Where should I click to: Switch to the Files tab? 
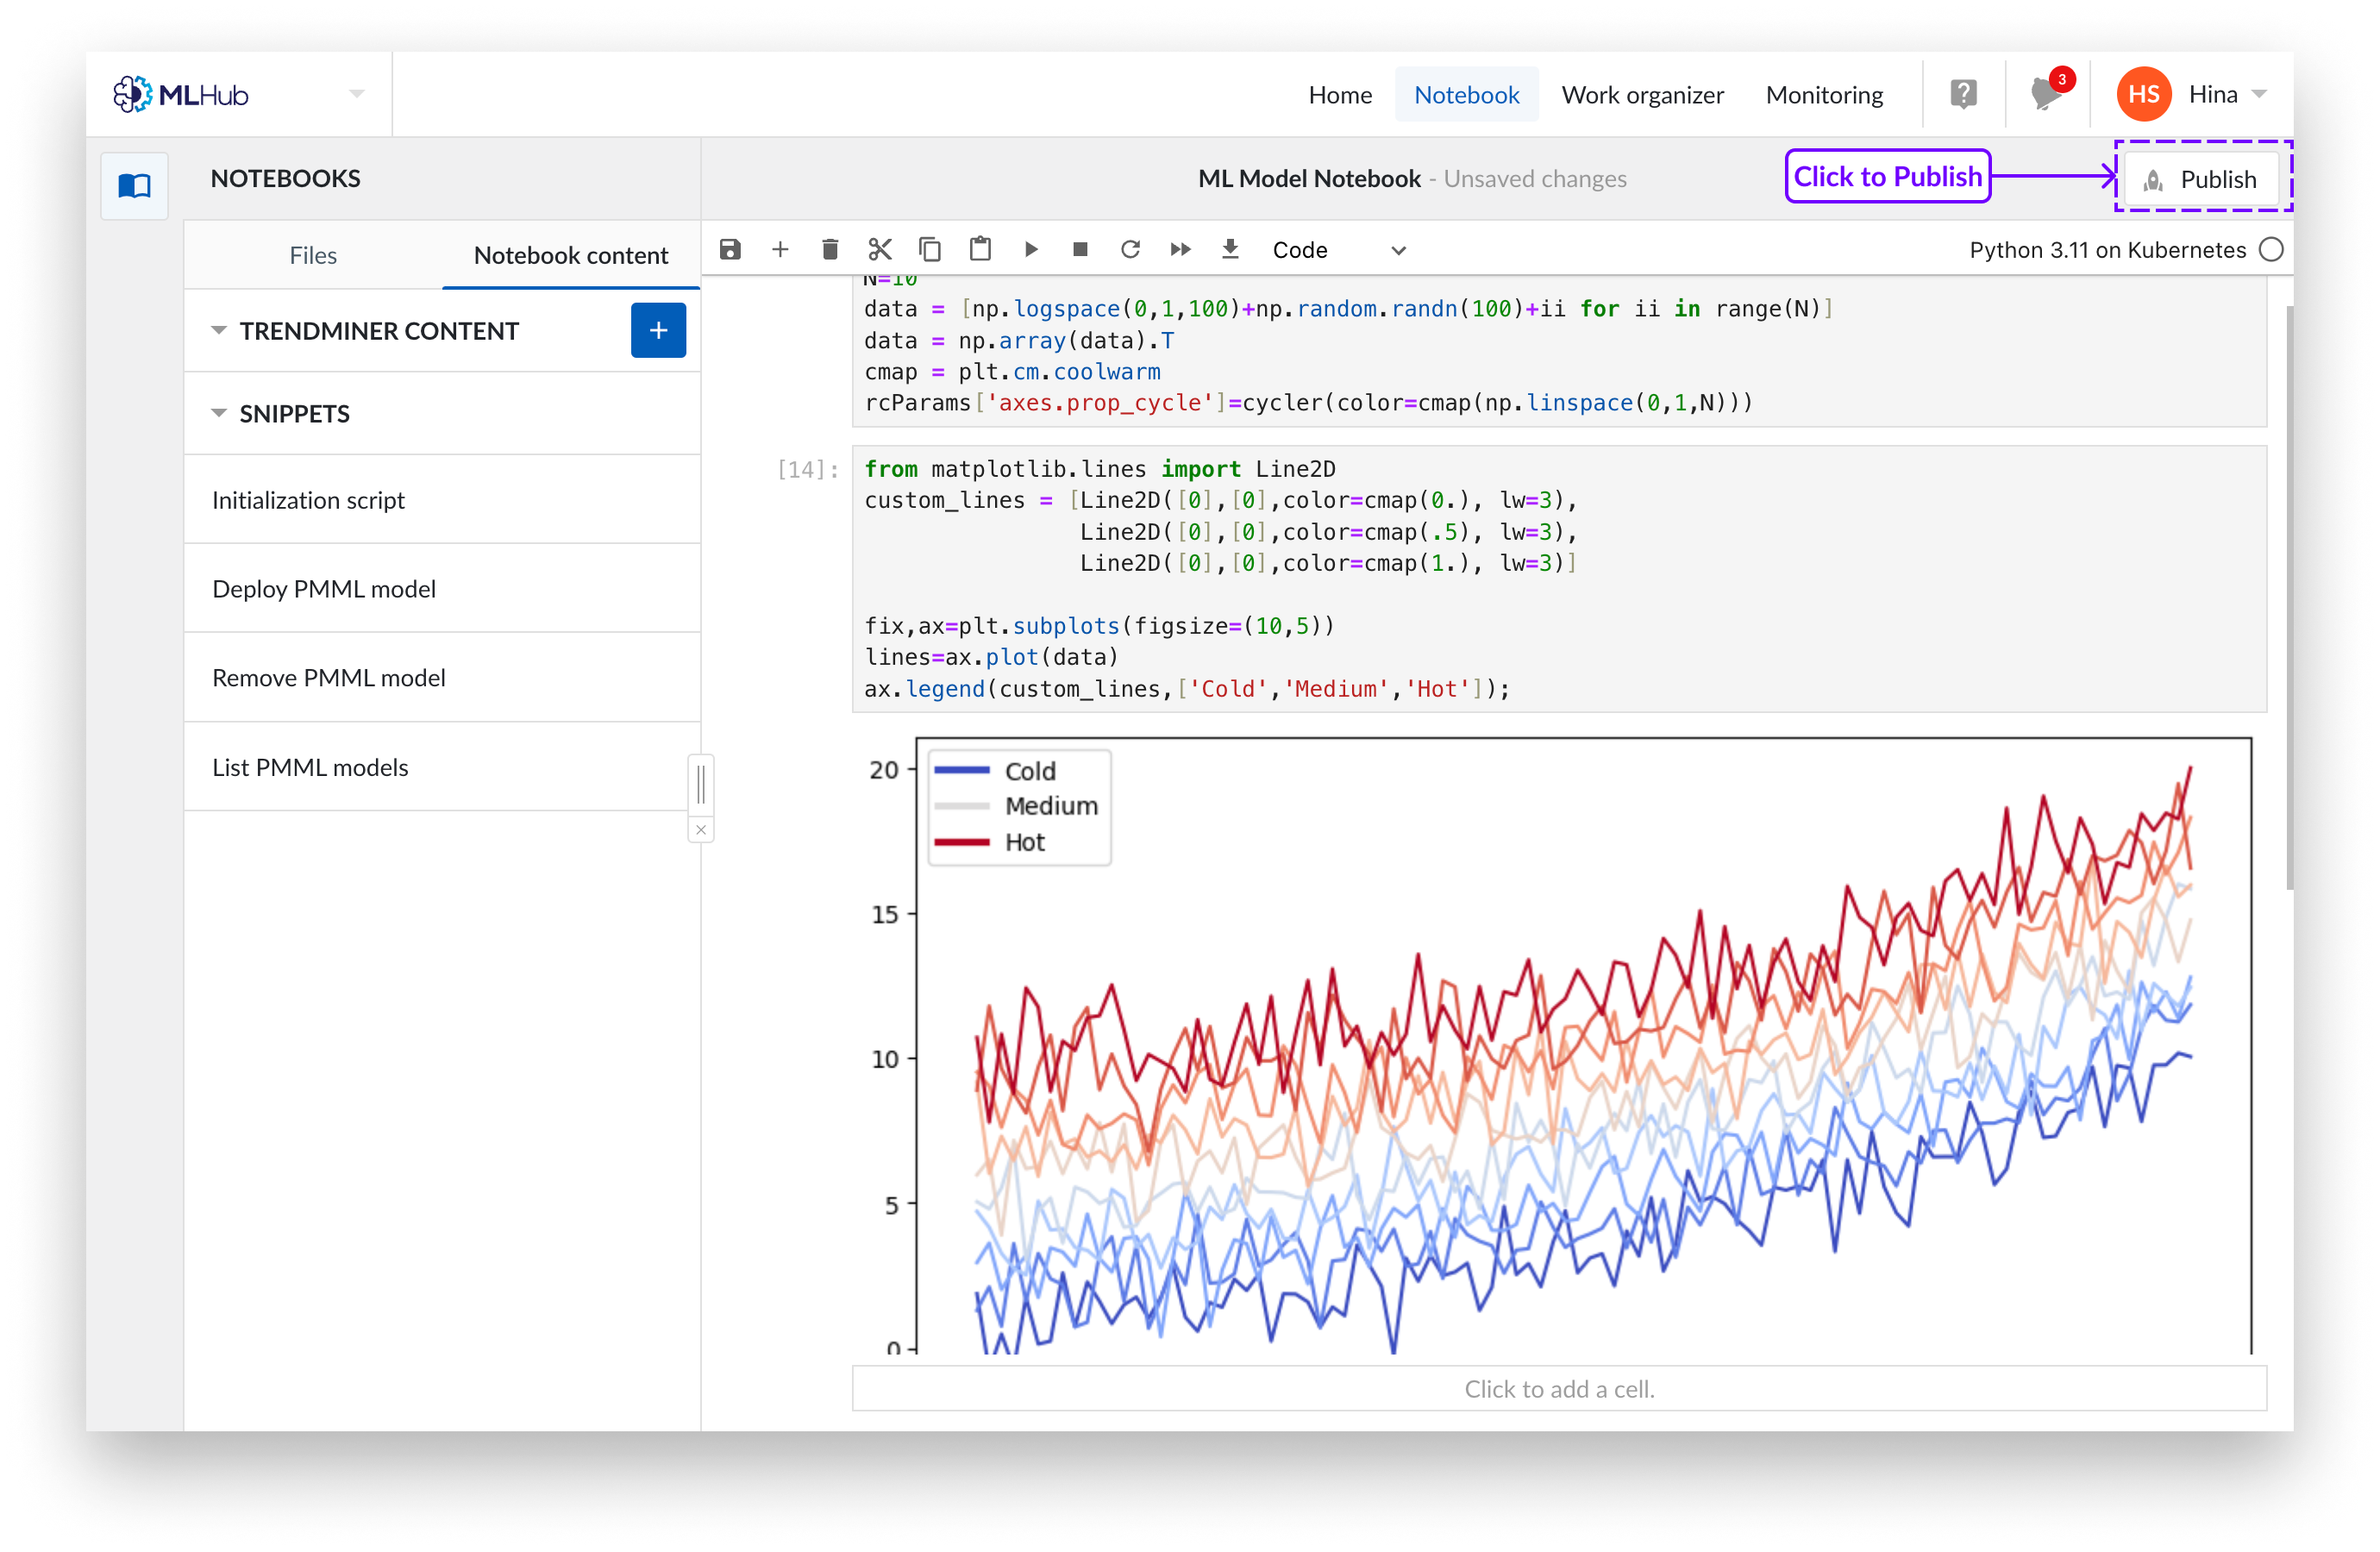(x=312, y=255)
